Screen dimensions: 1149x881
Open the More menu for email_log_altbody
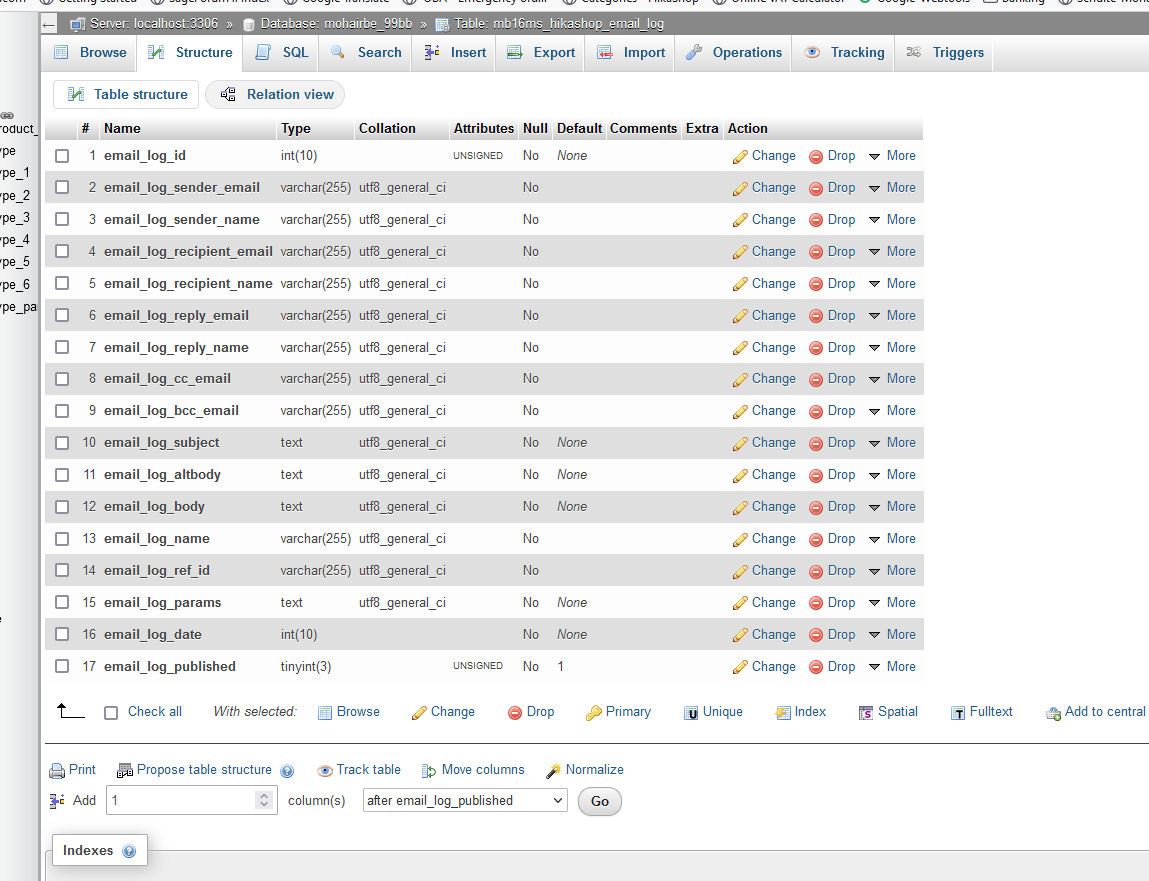(892, 474)
